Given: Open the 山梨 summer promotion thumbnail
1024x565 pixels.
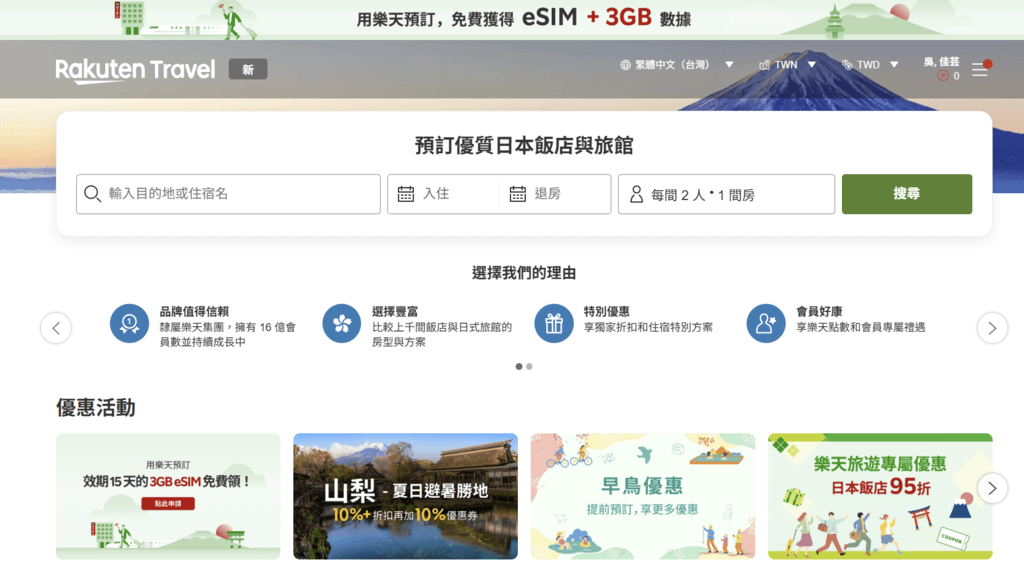Looking at the screenshot, I should [x=406, y=496].
